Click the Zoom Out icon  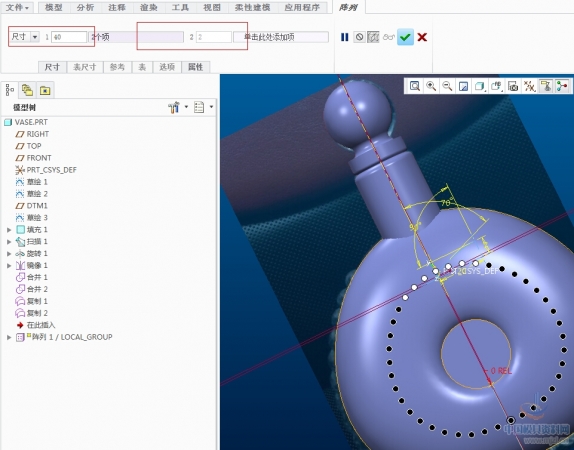pyautogui.click(x=447, y=86)
